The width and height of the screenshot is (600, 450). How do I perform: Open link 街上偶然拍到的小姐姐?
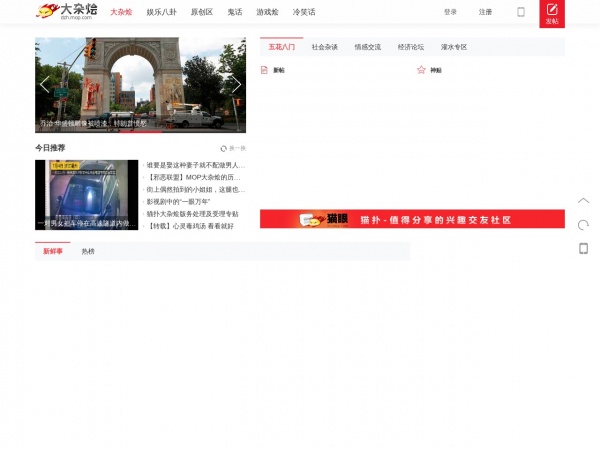196,190
